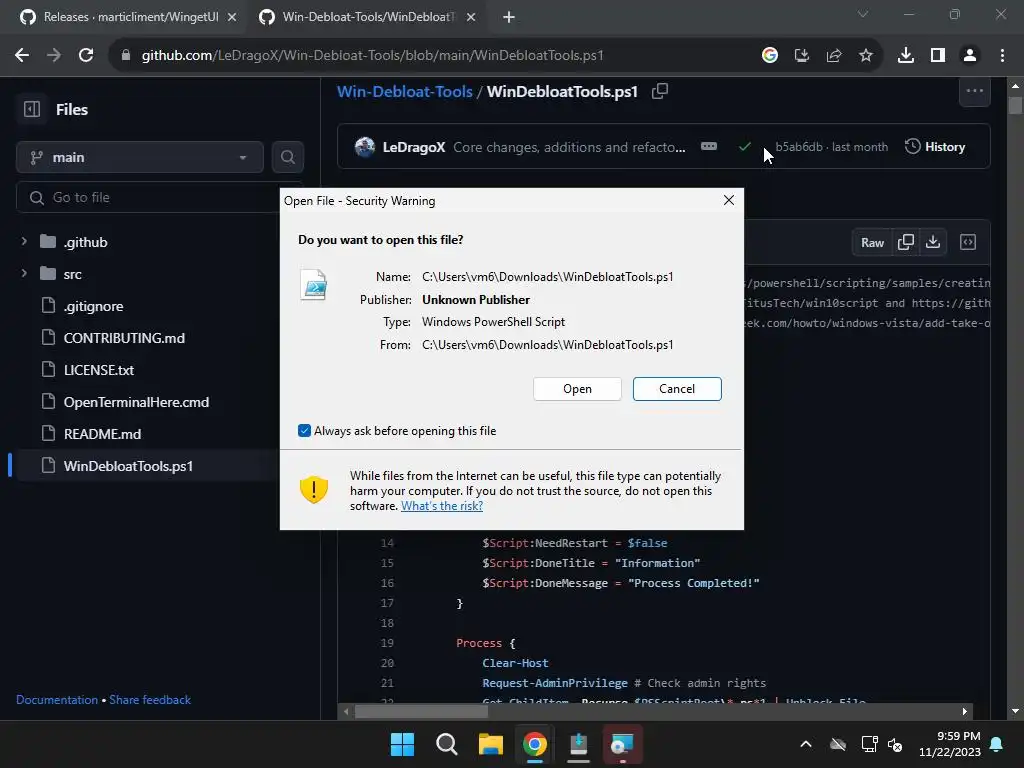Switch to Win-Debloat-Tools browser tab
This screenshot has width=1024, height=768.
[x=367, y=17]
